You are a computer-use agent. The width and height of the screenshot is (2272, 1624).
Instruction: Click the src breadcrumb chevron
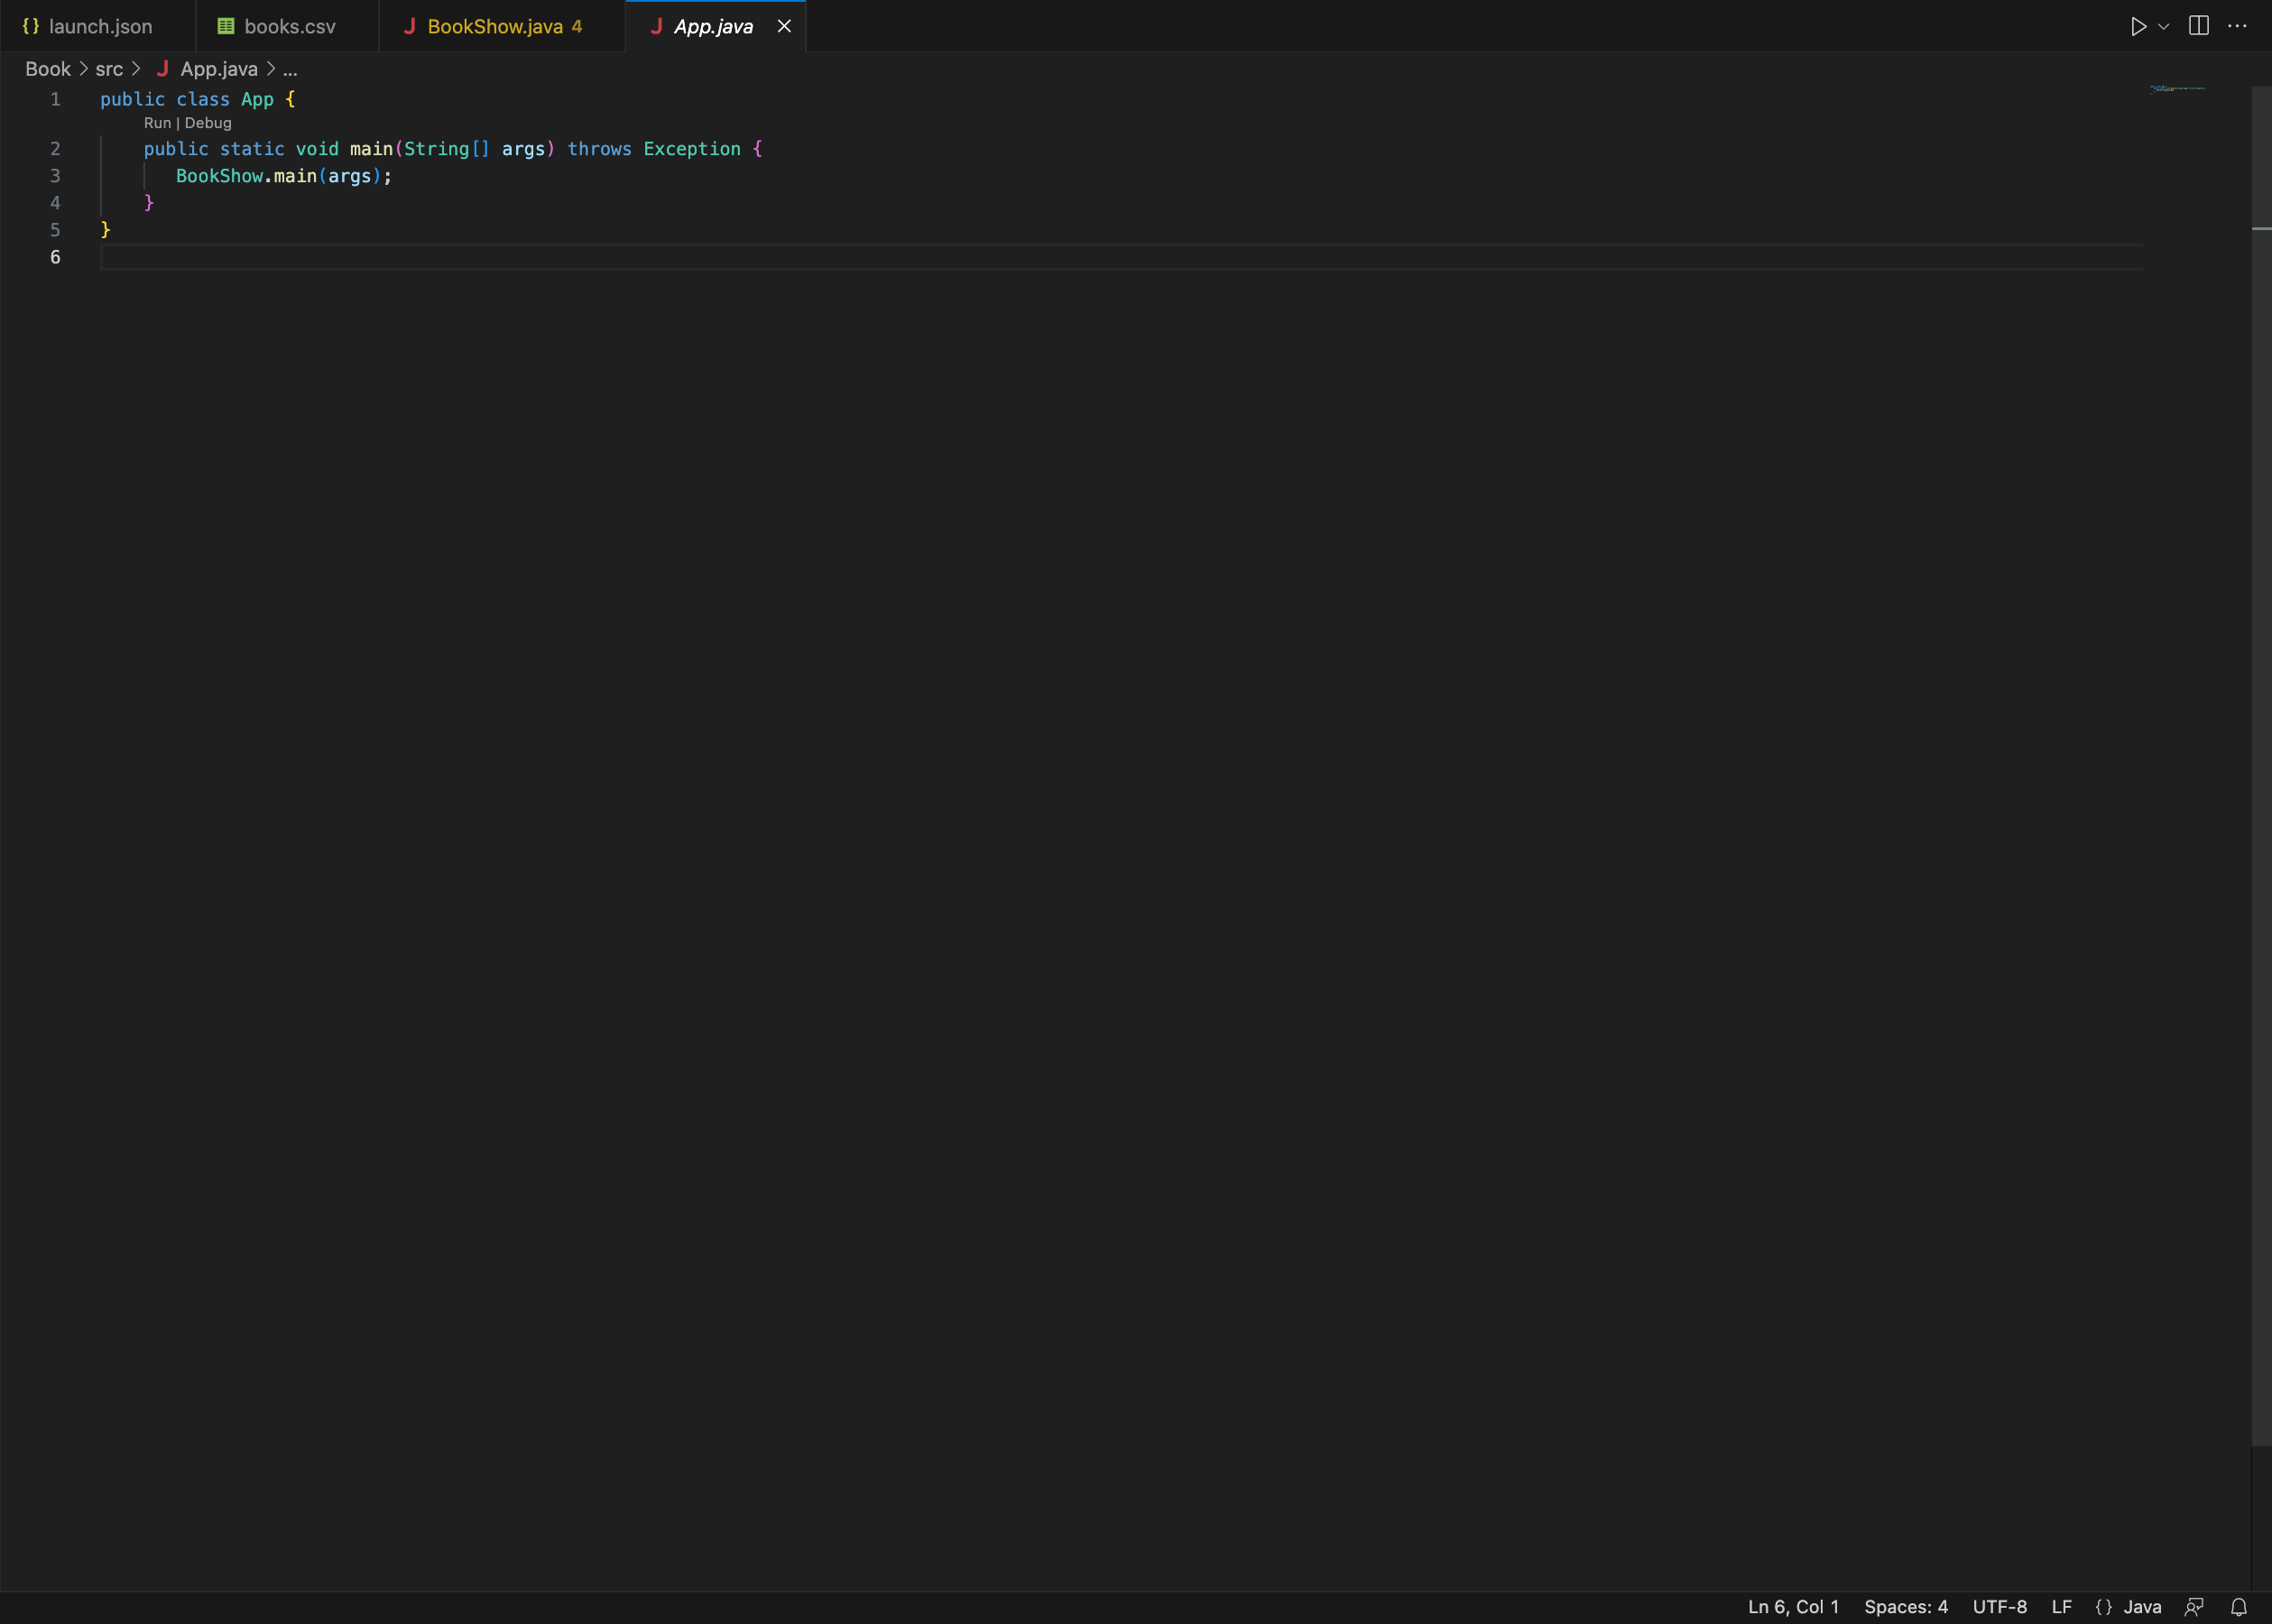click(x=138, y=69)
